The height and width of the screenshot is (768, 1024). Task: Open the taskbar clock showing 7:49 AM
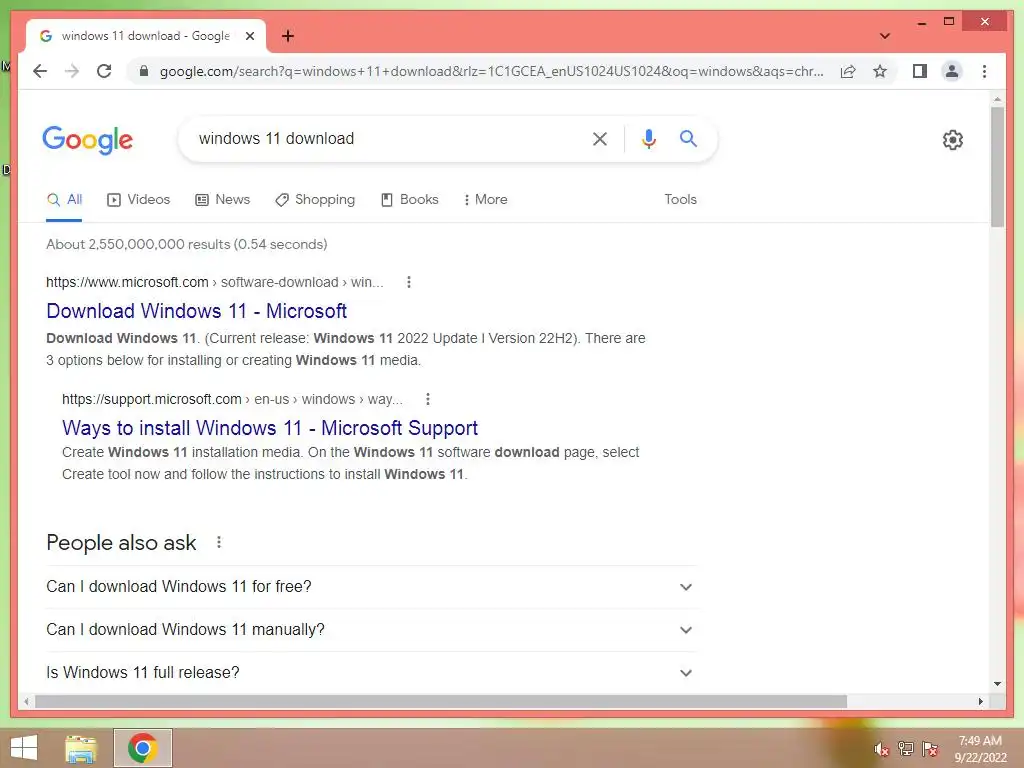click(980, 749)
